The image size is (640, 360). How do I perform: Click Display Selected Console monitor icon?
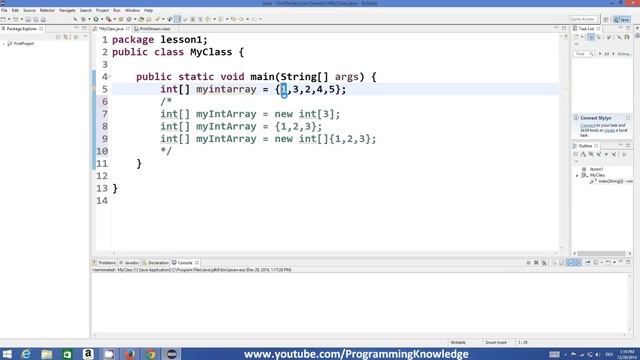[x=596, y=262]
